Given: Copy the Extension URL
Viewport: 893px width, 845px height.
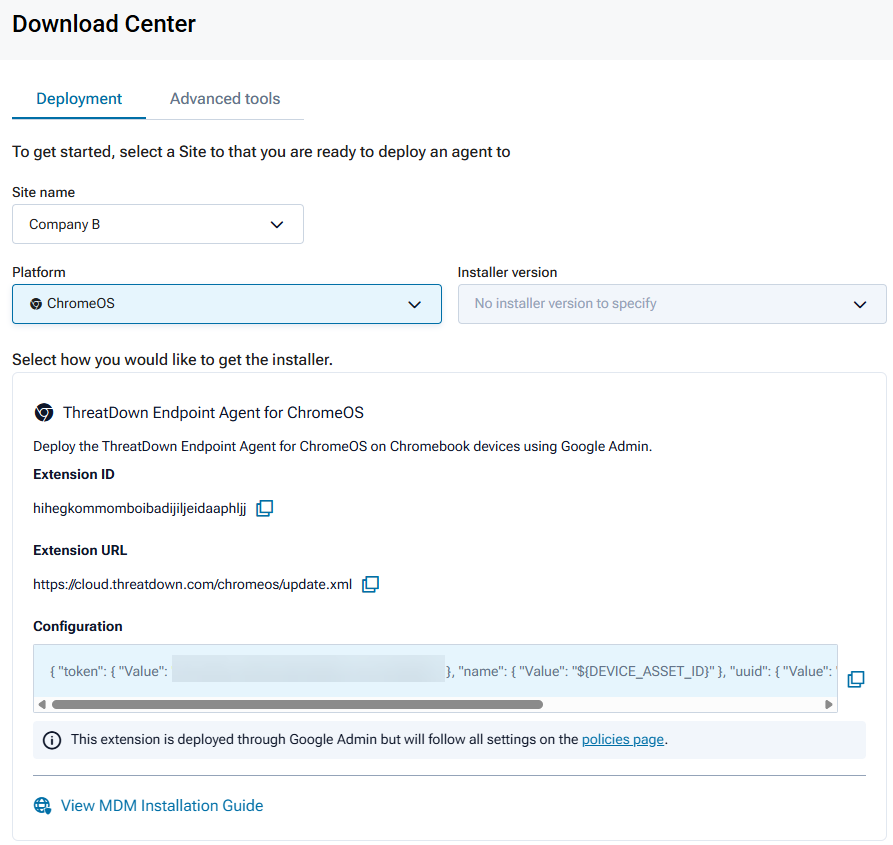Looking at the screenshot, I should point(370,584).
